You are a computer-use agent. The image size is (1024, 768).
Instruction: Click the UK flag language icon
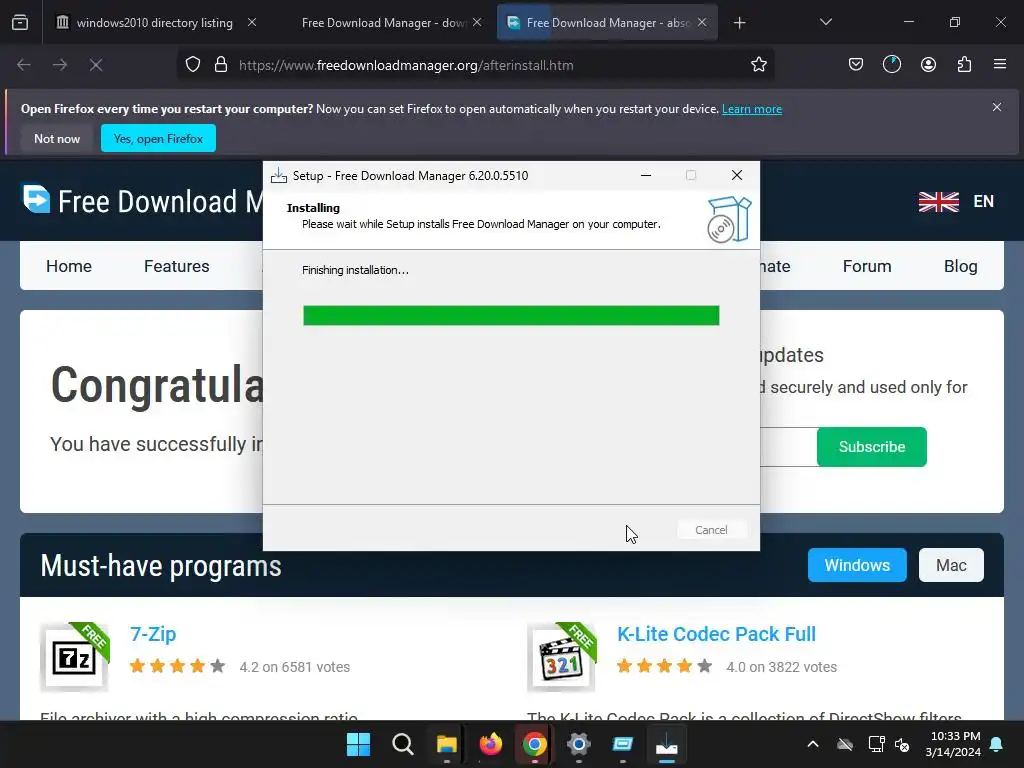coord(938,202)
